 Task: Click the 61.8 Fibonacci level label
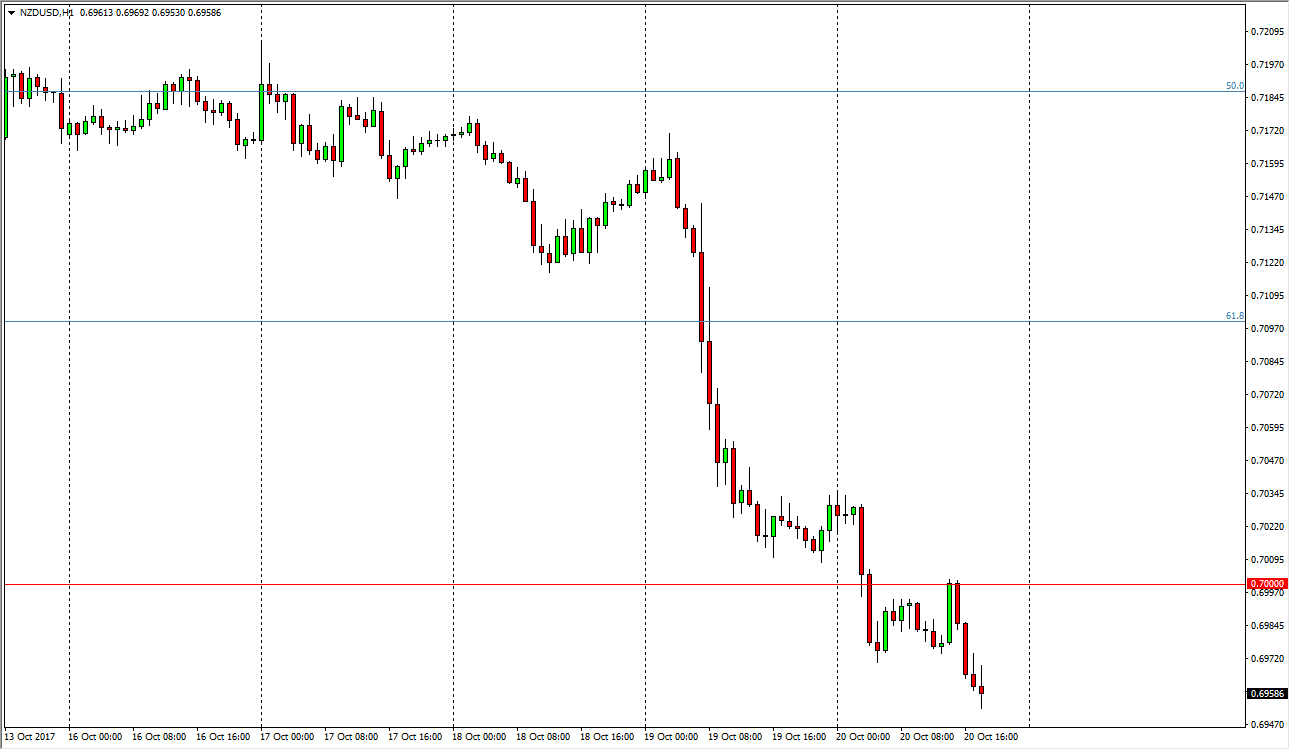coord(1235,316)
